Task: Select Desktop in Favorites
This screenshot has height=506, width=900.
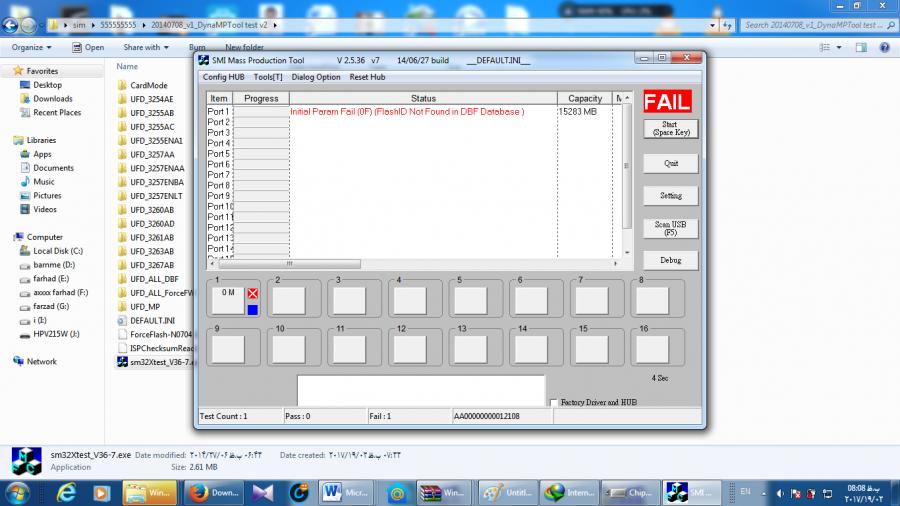Action: coord(47,85)
